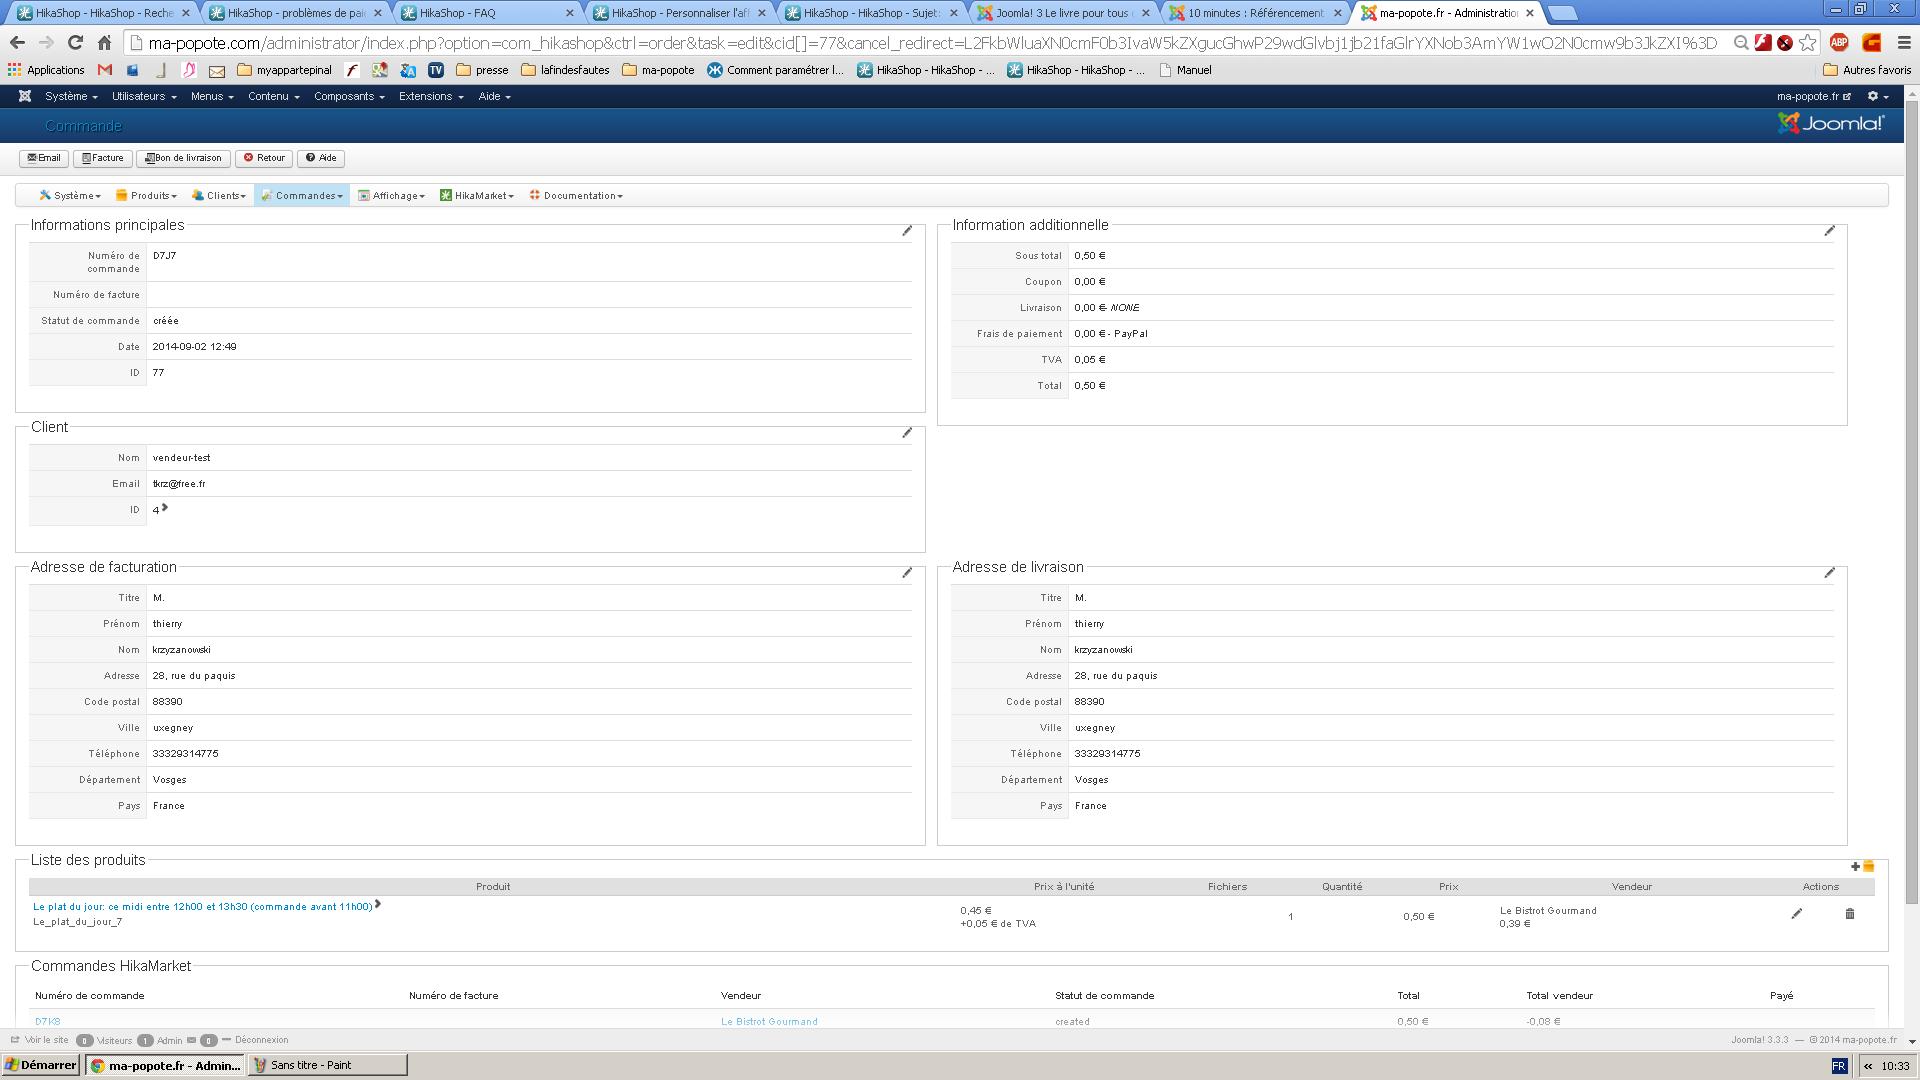Screen dimensions: 1920x1080
Task: Open Le plat du jour product link
Action: (x=202, y=907)
